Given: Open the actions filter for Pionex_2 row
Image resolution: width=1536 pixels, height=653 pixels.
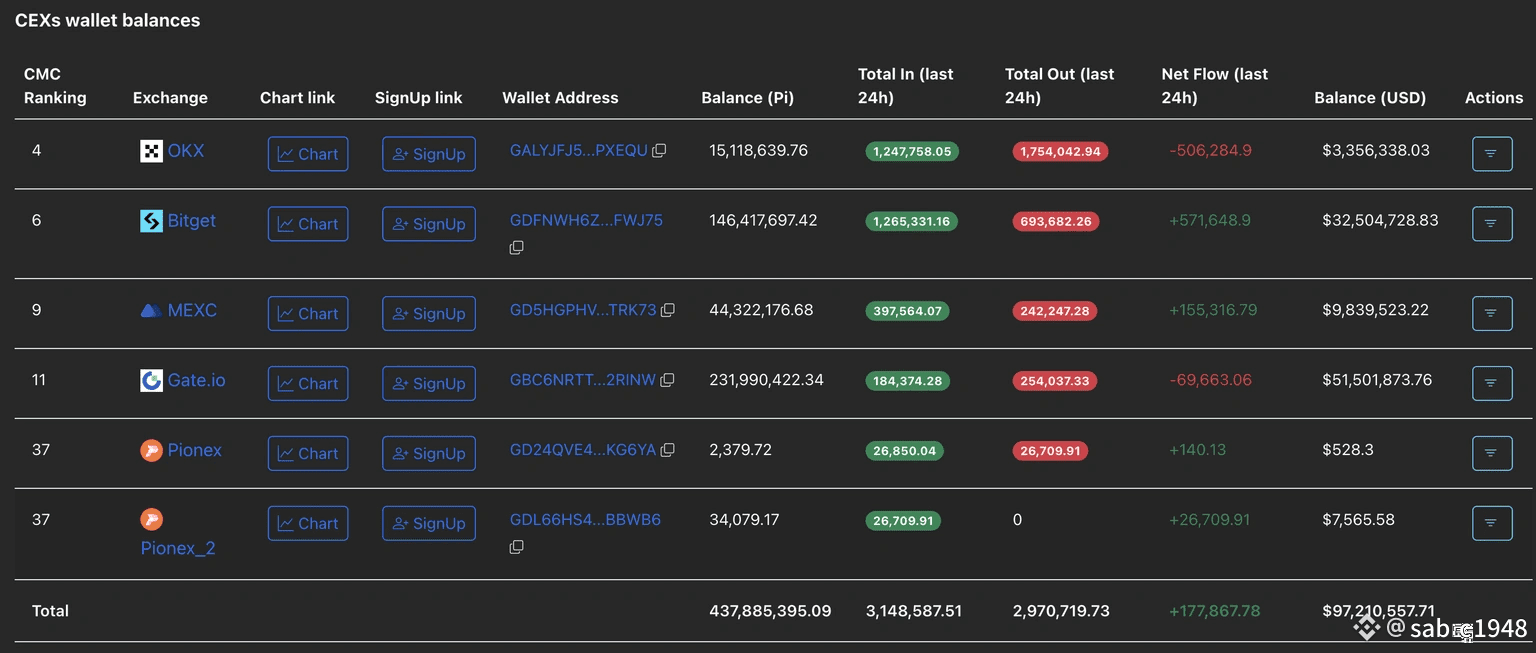Looking at the screenshot, I should [1491, 523].
